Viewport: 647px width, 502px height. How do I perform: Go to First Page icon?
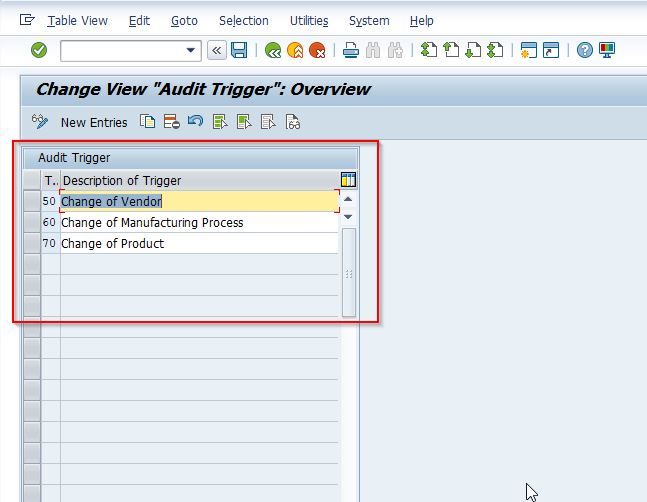point(429,50)
